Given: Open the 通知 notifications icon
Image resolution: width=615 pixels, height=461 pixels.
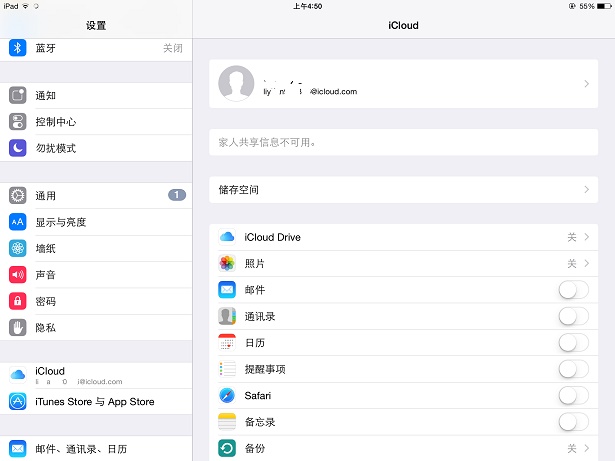Looking at the screenshot, I should pyautogui.click(x=18, y=95).
